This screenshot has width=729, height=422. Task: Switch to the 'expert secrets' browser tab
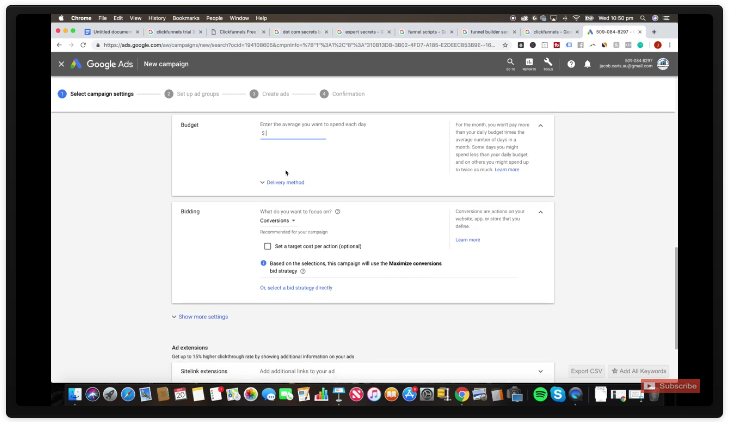[x=364, y=32]
